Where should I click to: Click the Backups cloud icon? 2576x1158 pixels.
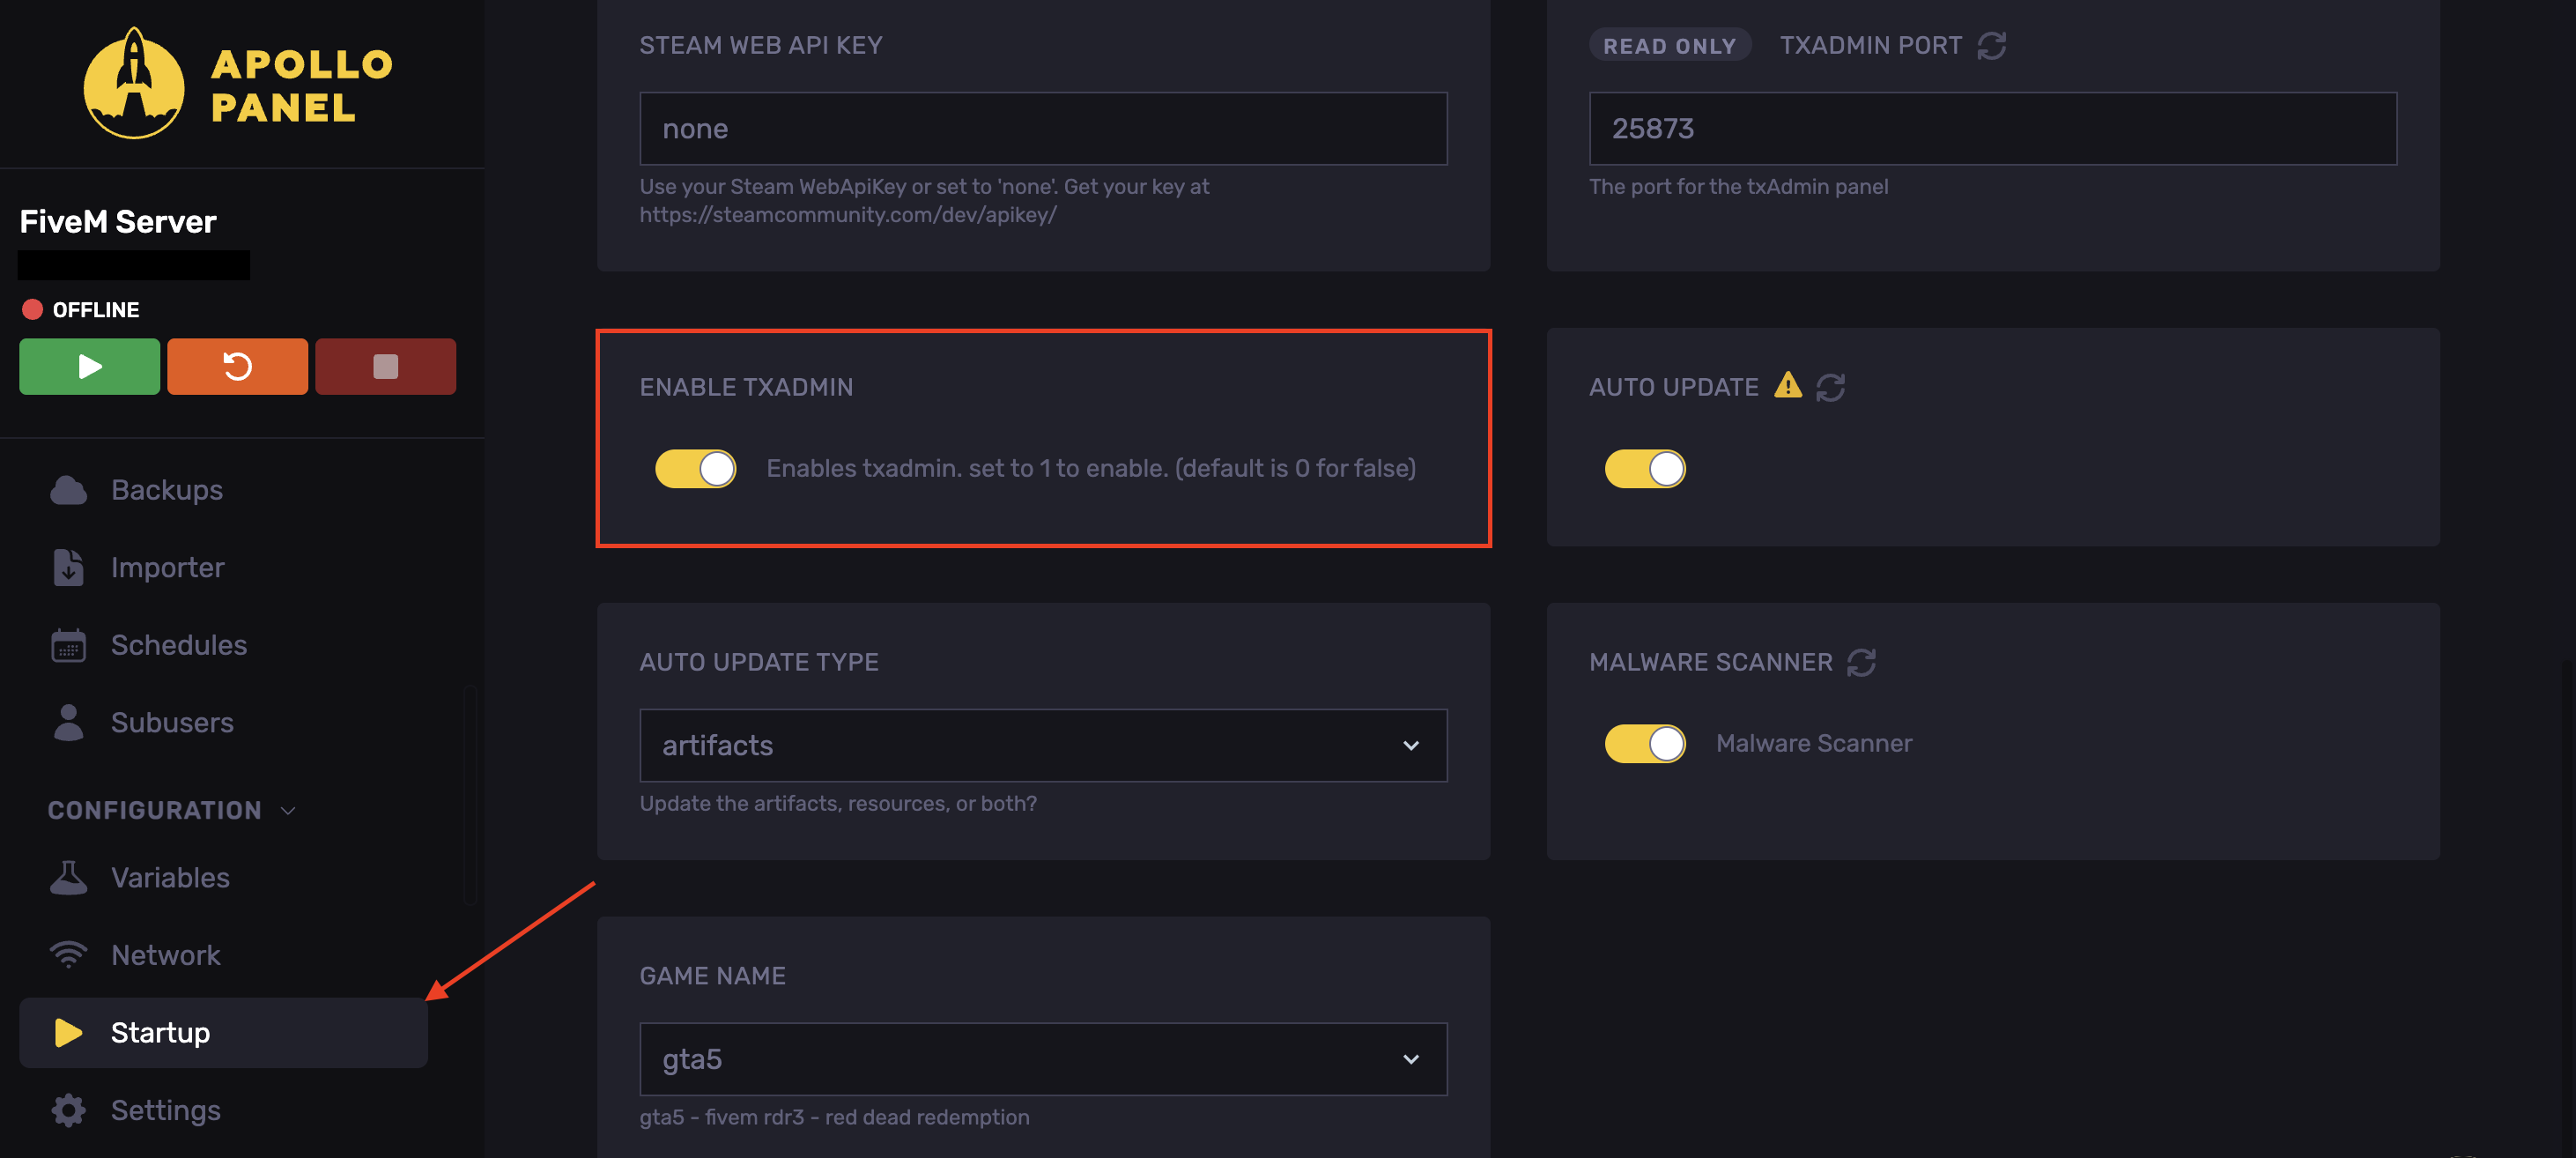68,490
